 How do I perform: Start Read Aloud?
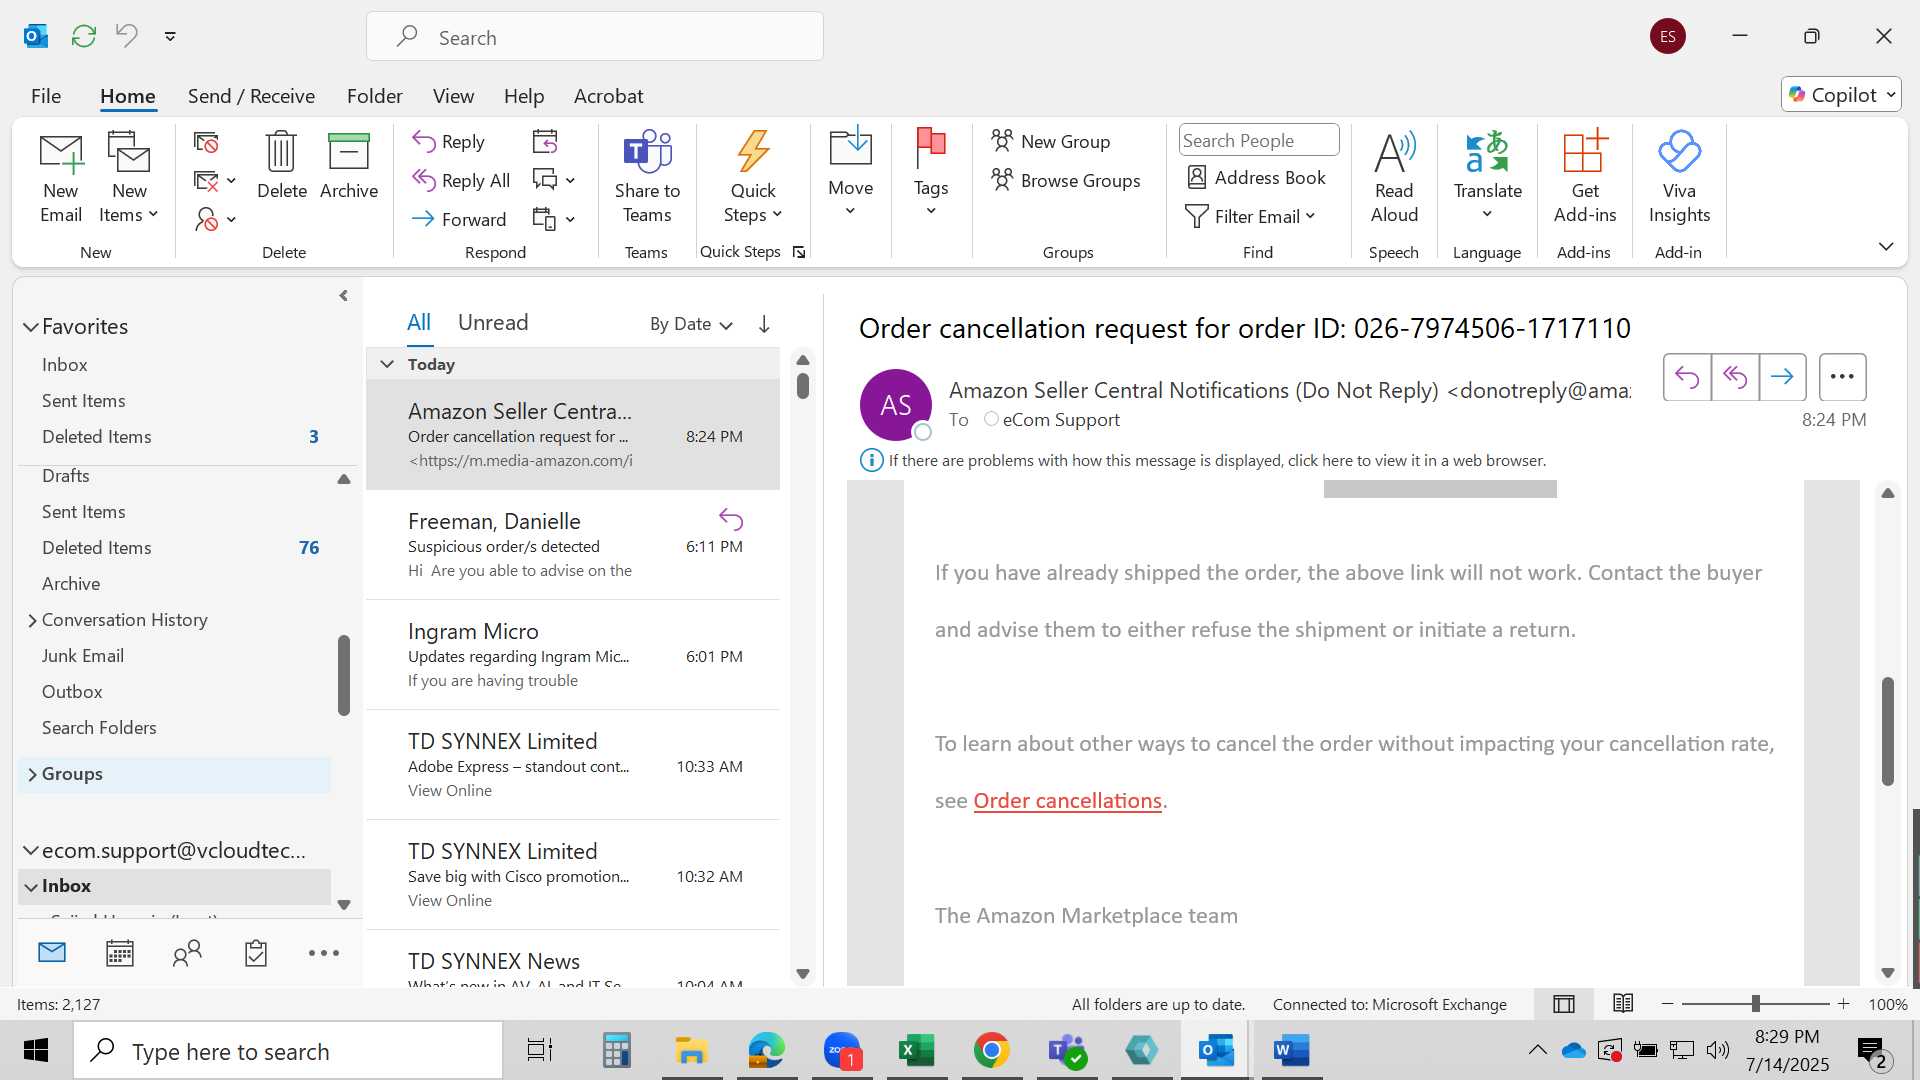[1394, 177]
